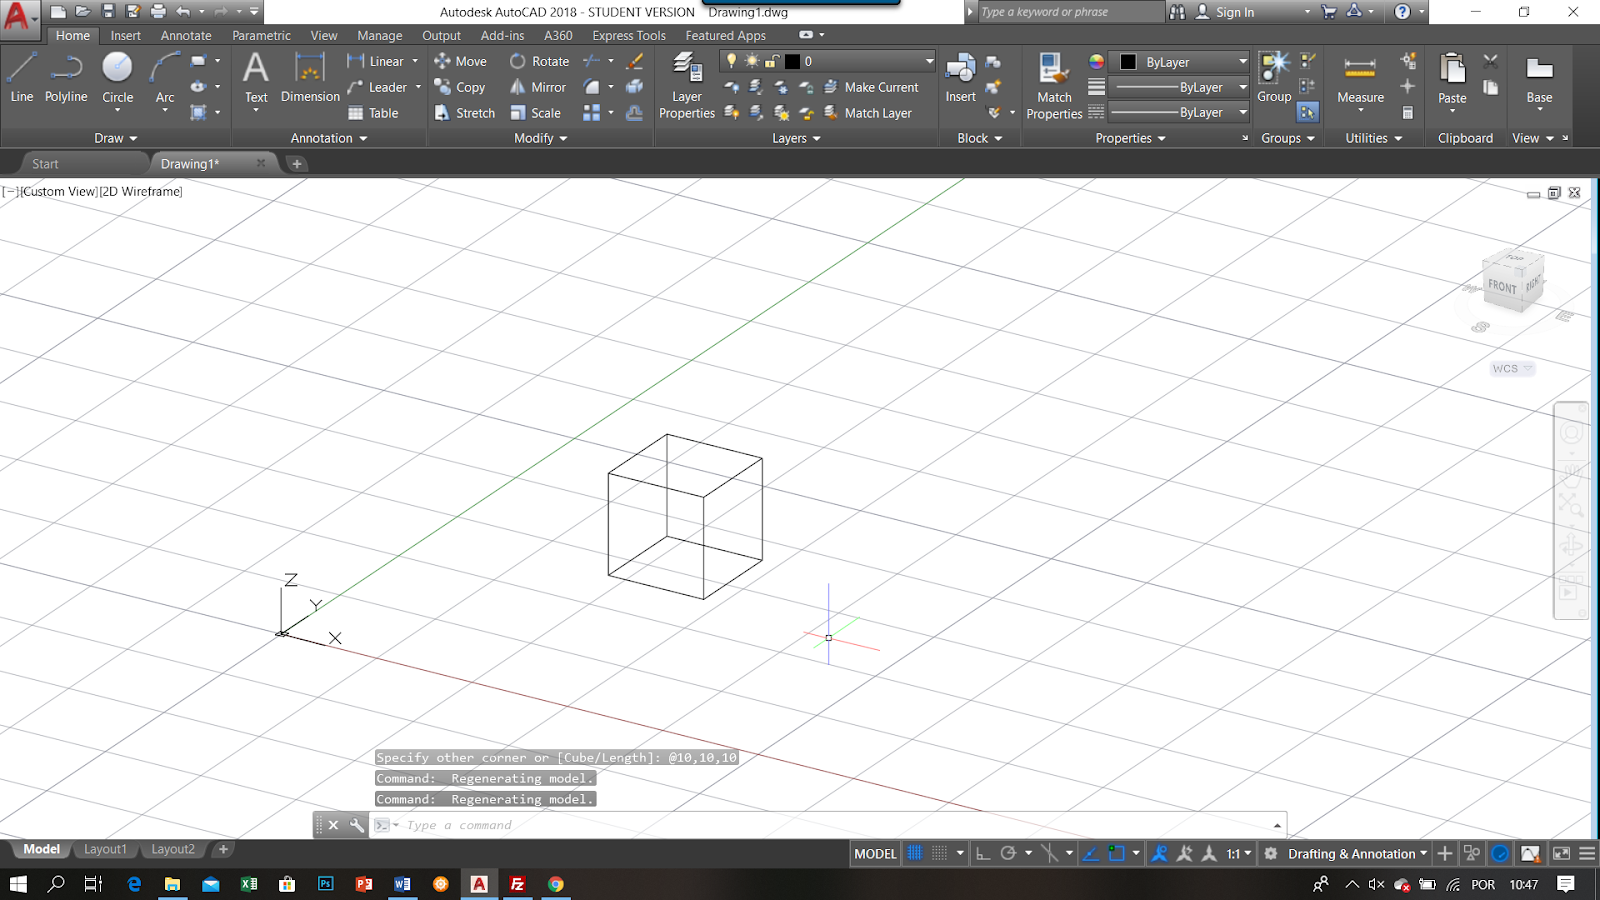Open the Express Tools tab
This screenshot has height=900, width=1600.
629,35
